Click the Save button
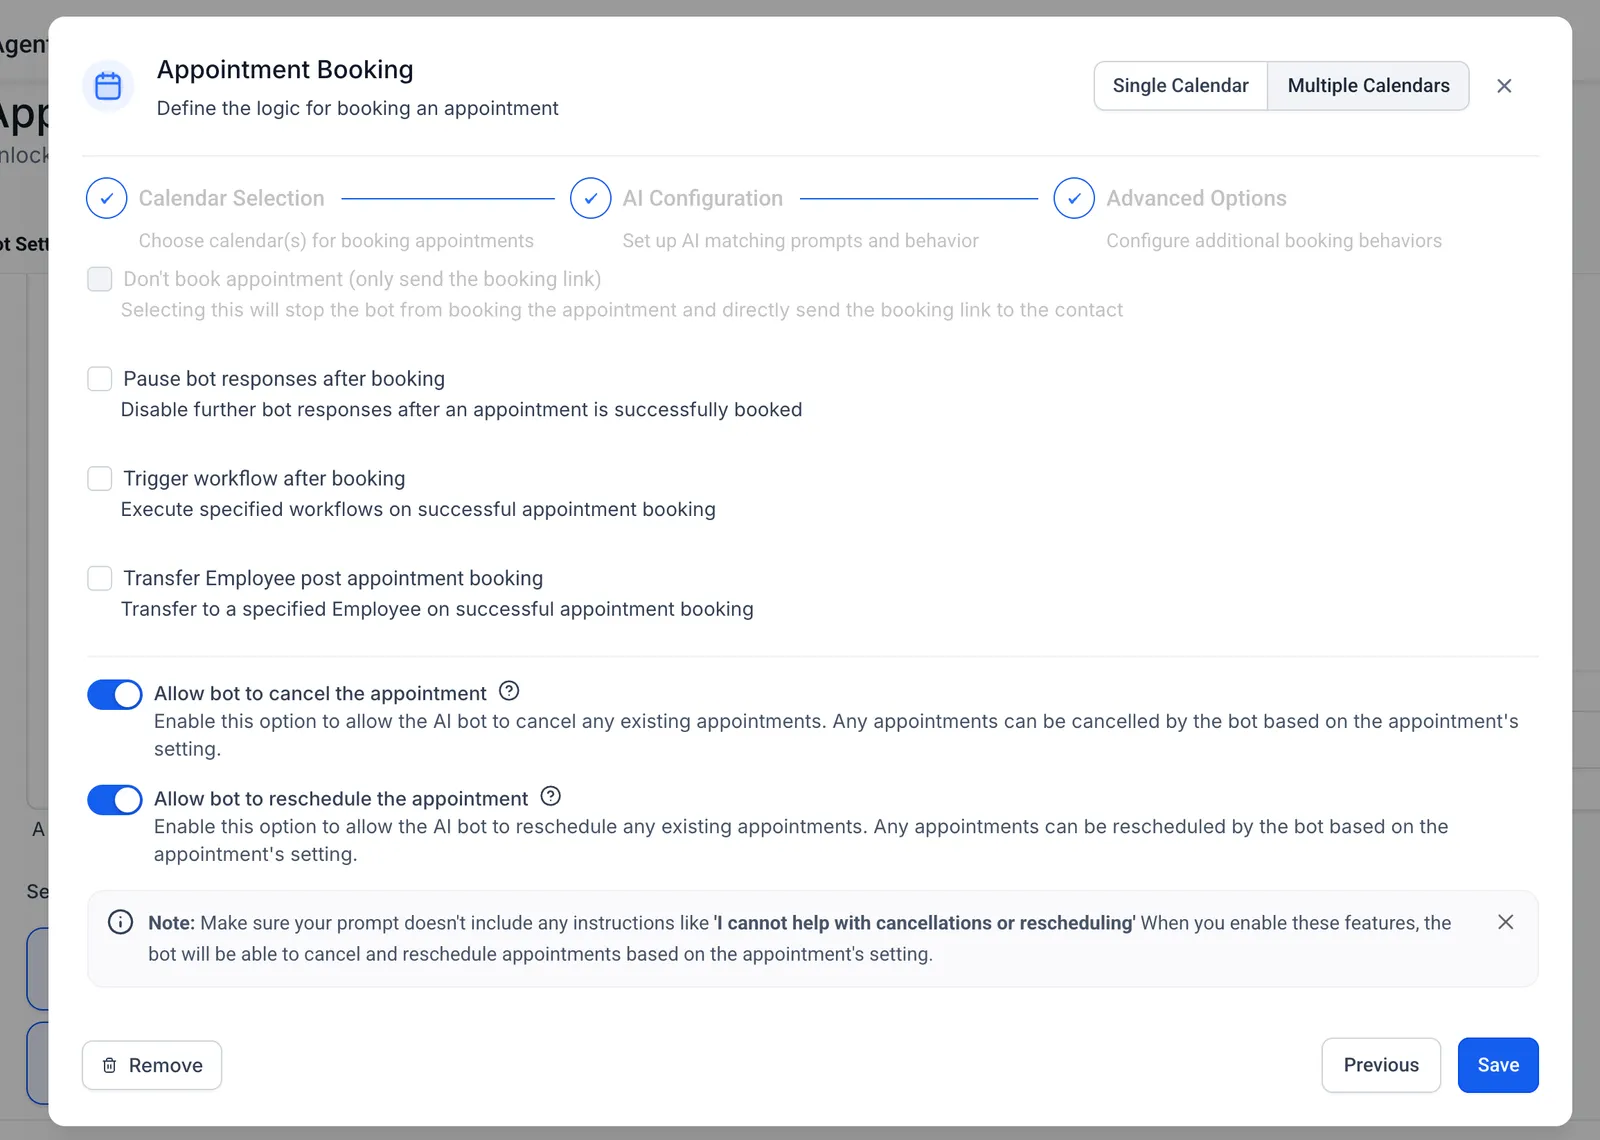This screenshot has width=1600, height=1140. click(x=1498, y=1065)
